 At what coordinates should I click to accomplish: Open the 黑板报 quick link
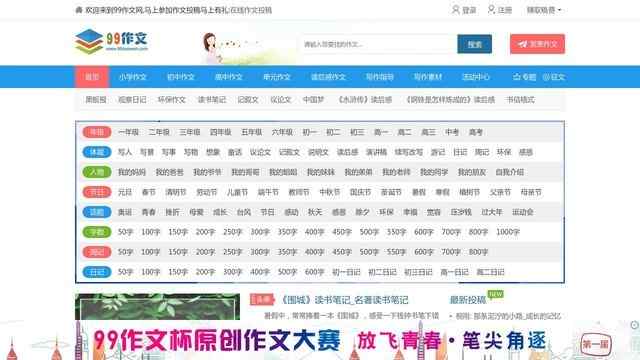pos(96,100)
